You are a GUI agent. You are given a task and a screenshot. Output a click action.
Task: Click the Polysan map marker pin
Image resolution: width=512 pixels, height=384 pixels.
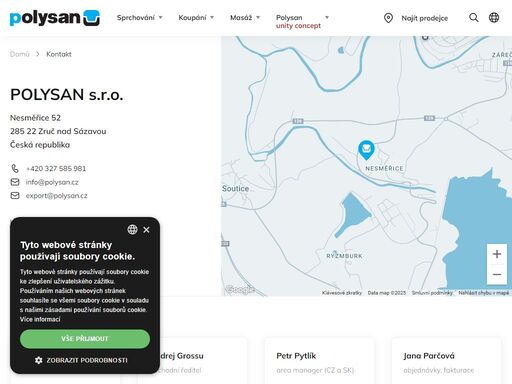coord(366,150)
